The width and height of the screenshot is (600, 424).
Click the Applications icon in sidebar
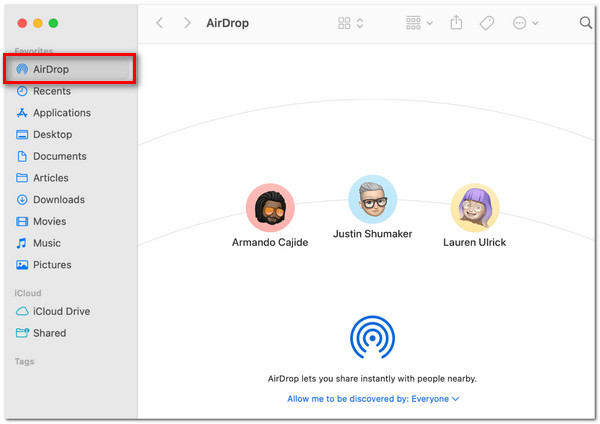click(x=22, y=113)
